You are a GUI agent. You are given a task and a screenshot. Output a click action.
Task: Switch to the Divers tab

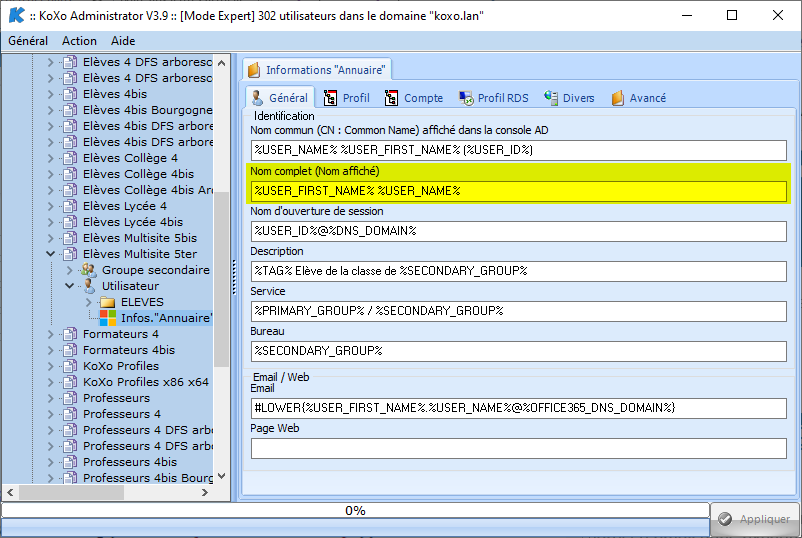569,98
